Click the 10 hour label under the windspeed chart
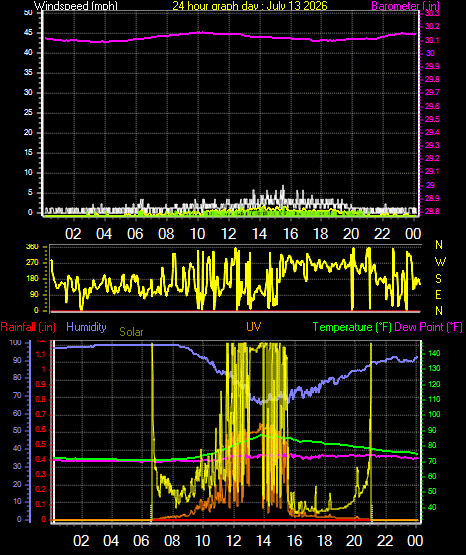 [197, 234]
